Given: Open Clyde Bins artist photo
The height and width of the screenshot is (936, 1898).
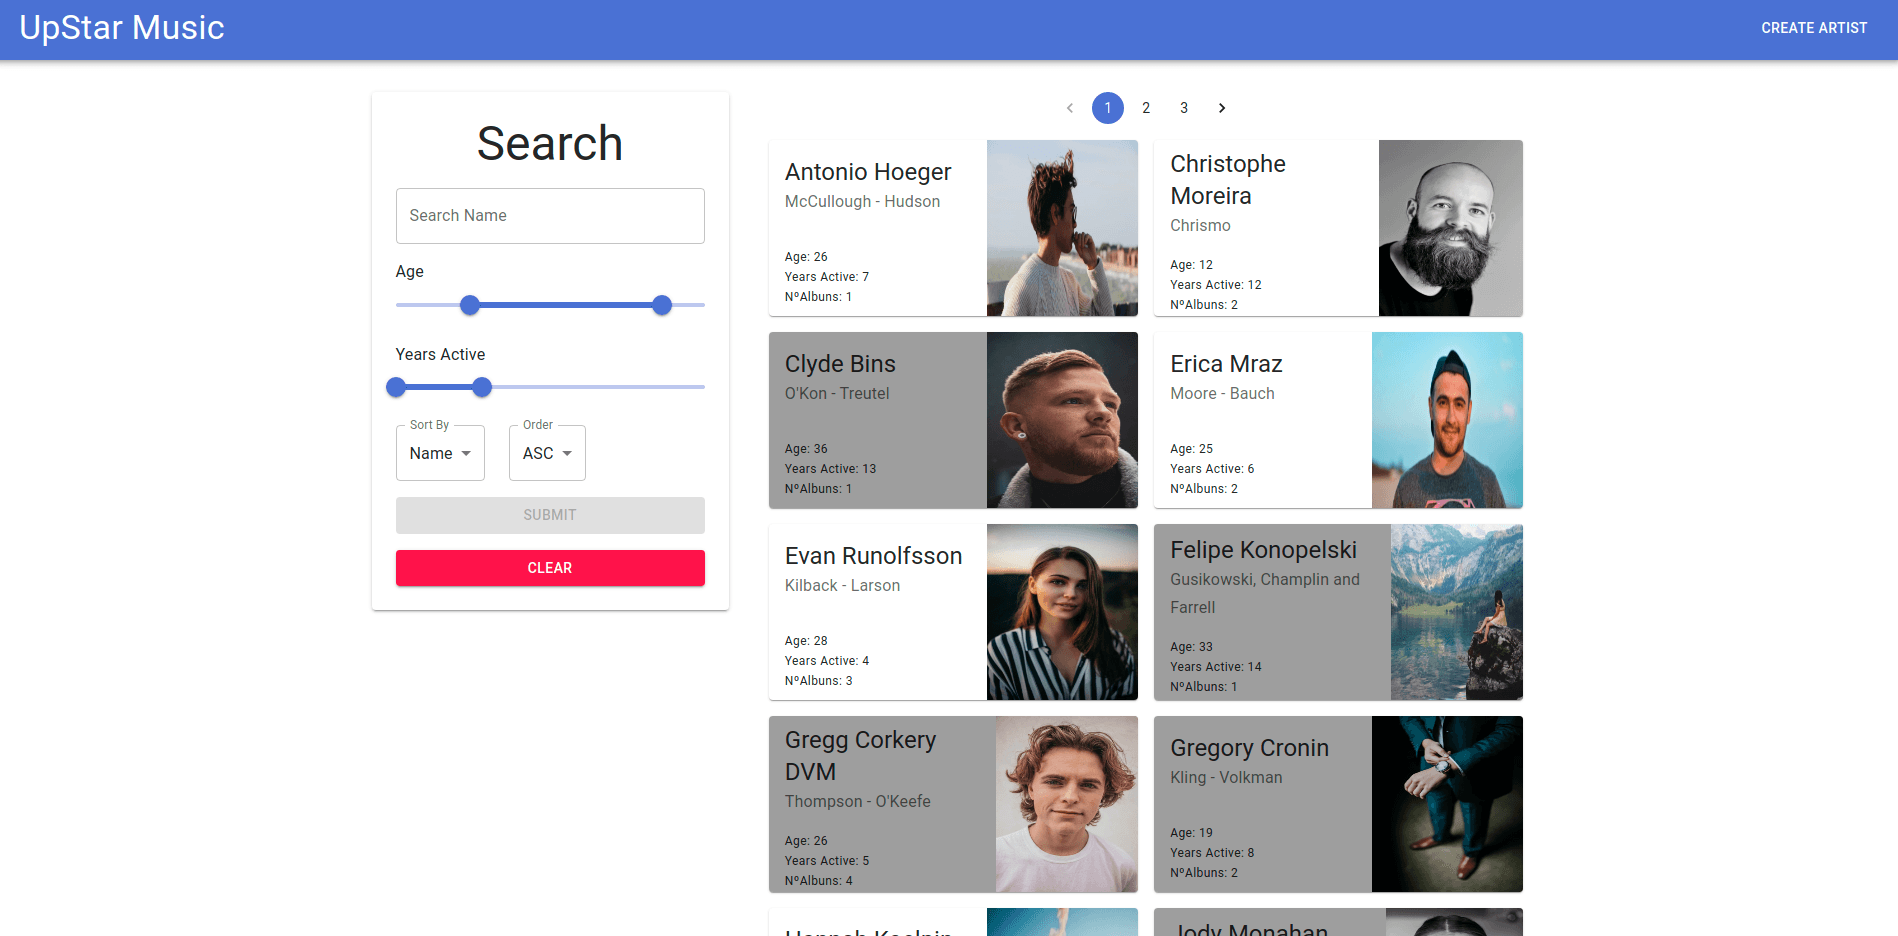Looking at the screenshot, I should pos(1062,420).
